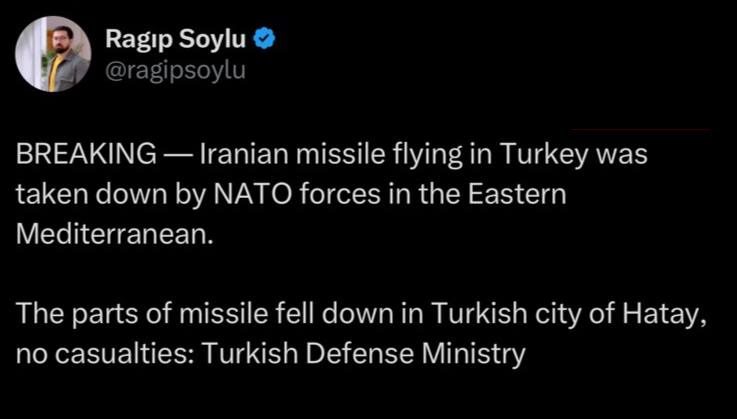Click the word Mediterranean in the tweet
Screen dimensions: 737x419
click(x=114, y=231)
